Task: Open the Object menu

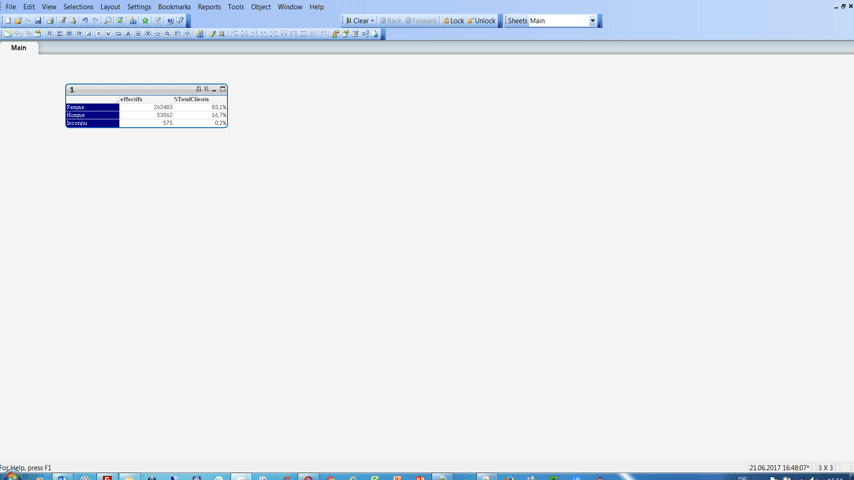Action: (260, 7)
